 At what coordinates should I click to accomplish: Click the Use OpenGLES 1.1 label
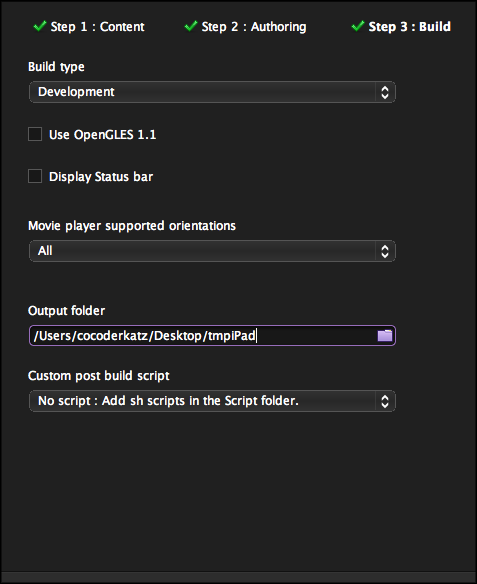click(x=102, y=134)
